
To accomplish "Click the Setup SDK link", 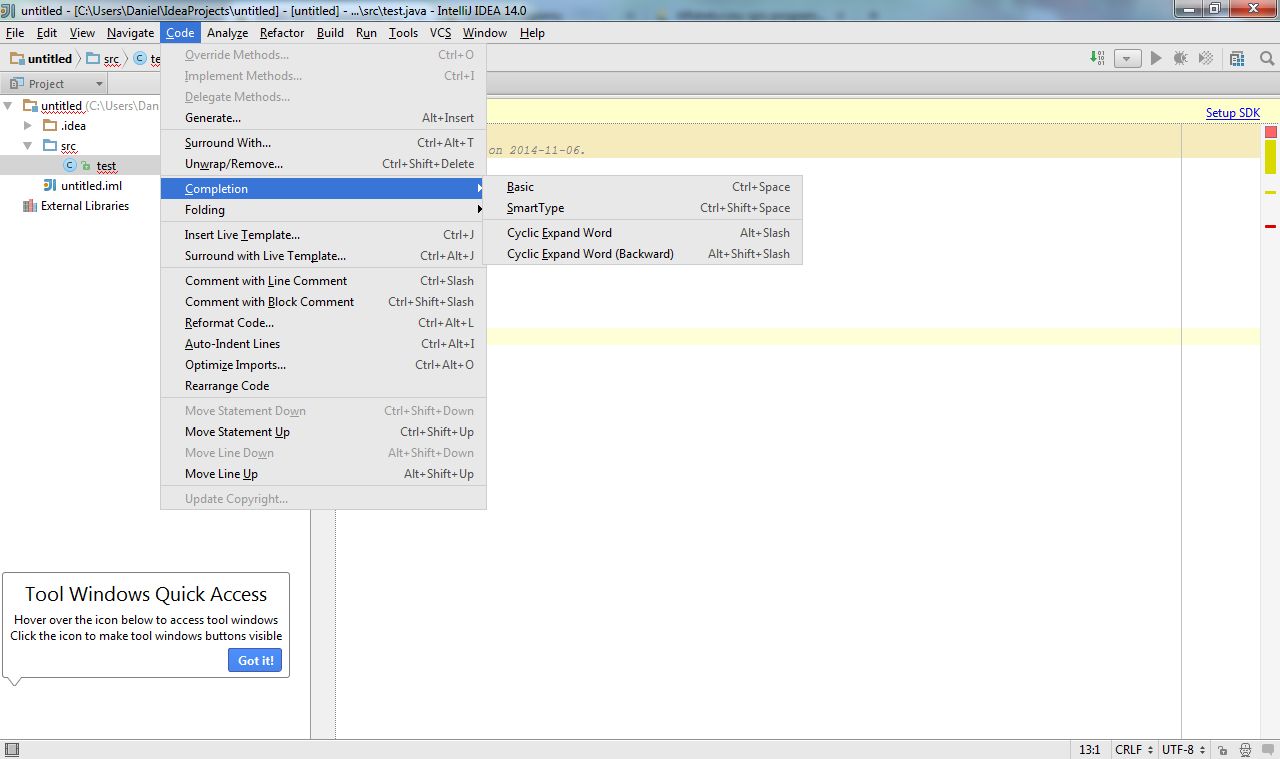I will pos(1232,113).
